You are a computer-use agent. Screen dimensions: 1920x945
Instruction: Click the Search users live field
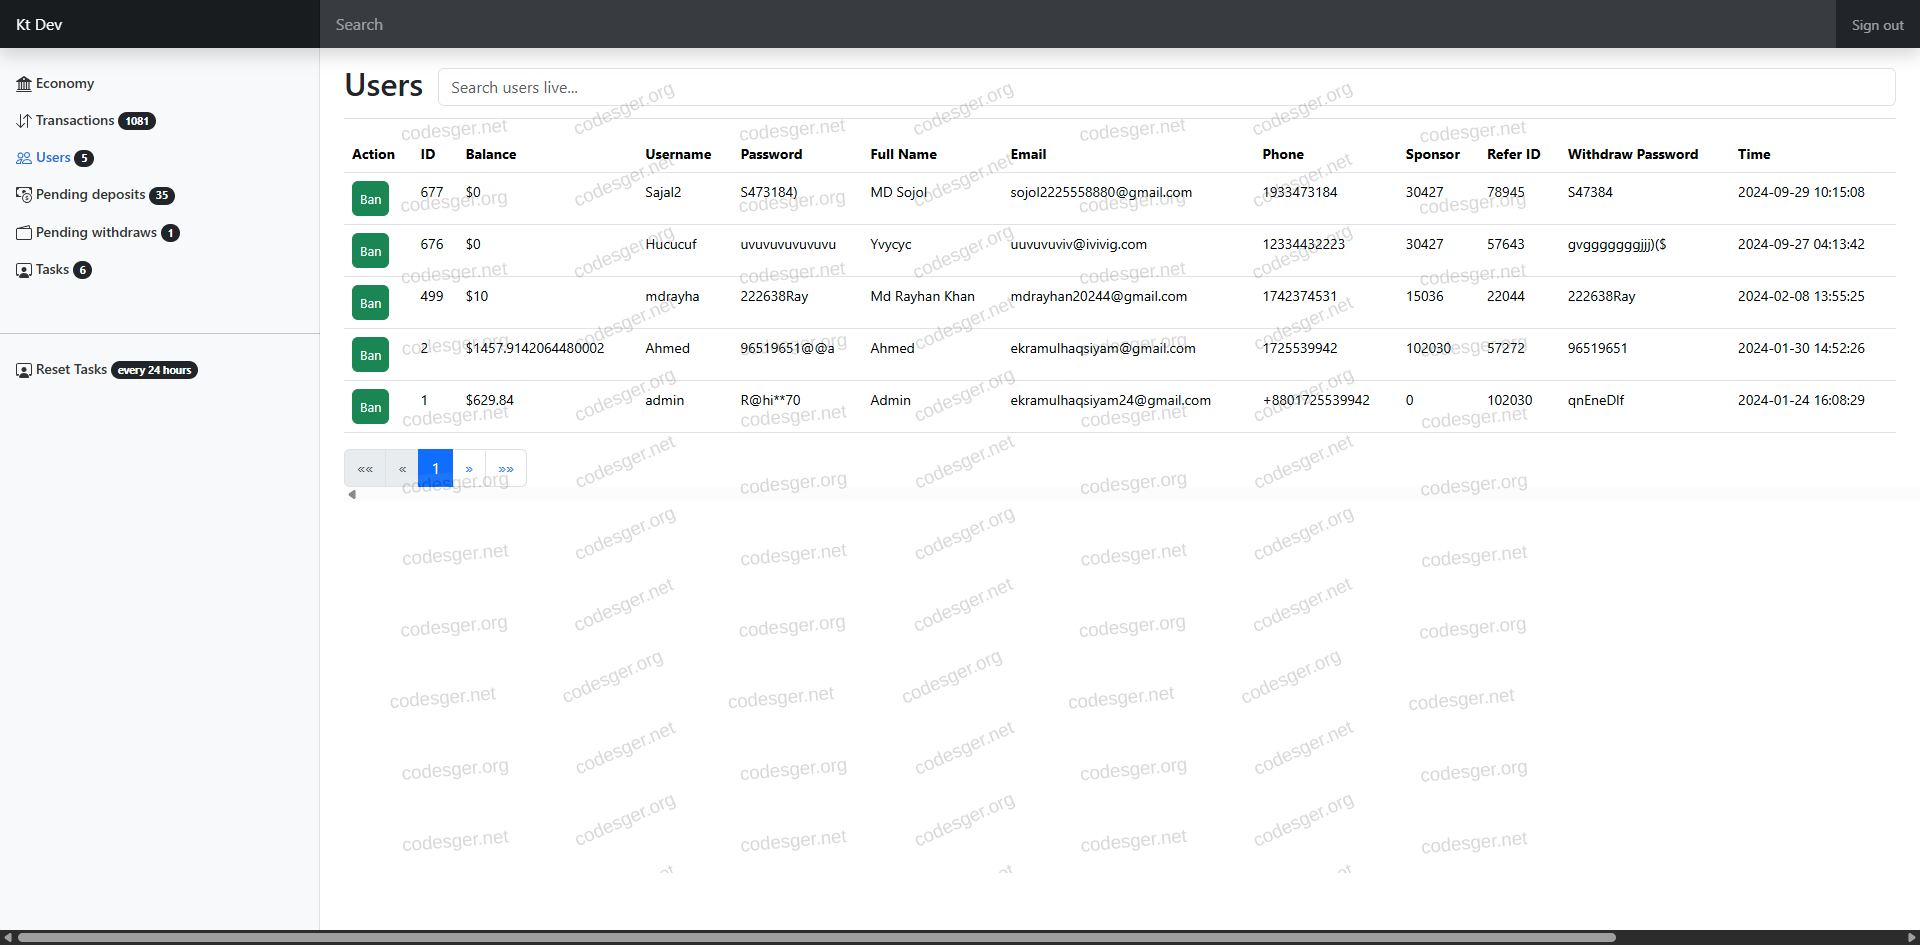tap(1166, 88)
